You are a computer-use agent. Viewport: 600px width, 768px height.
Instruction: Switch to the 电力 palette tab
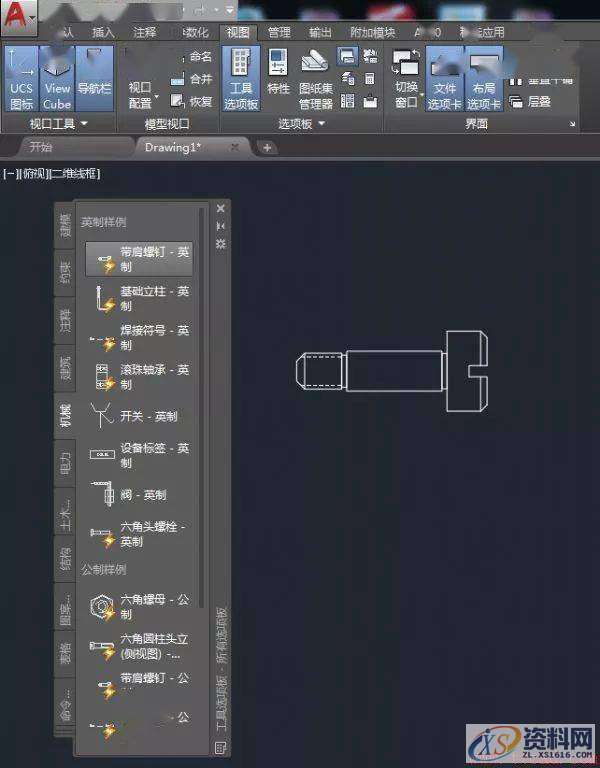tap(65, 463)
